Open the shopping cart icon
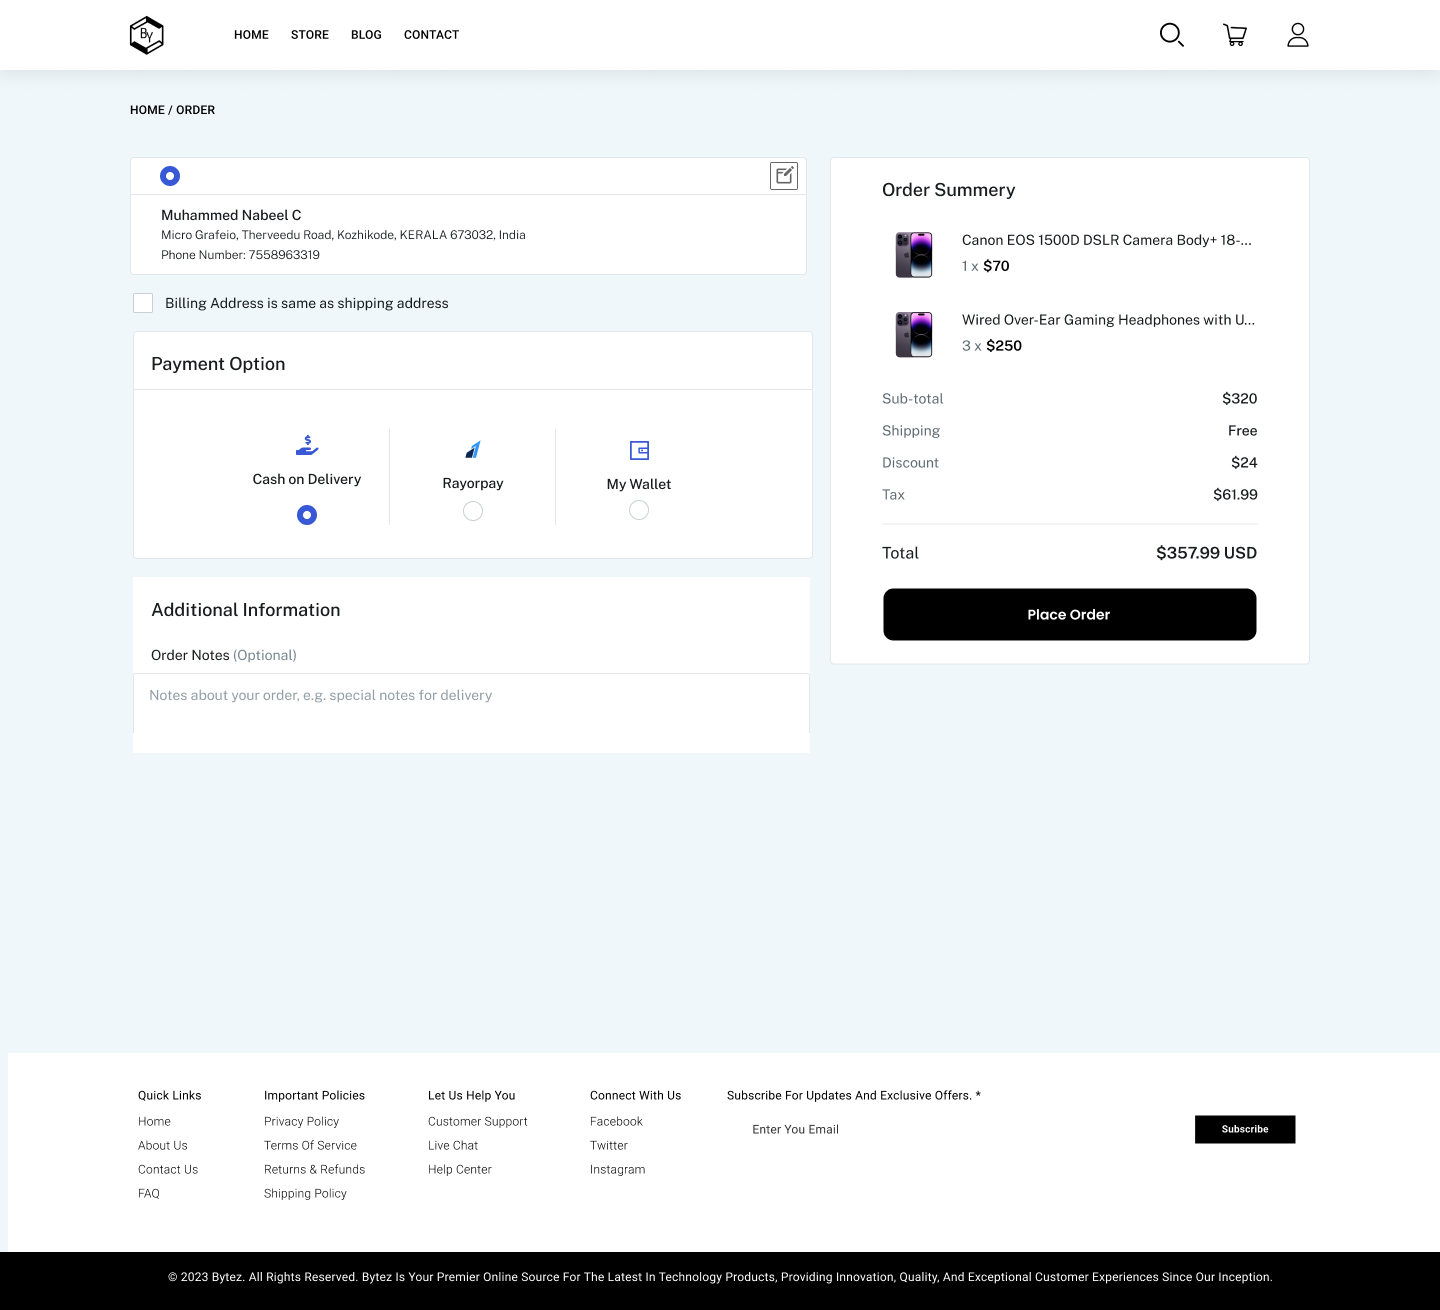Viewport: 1440px width, 1310px height. coord(1235,35)
